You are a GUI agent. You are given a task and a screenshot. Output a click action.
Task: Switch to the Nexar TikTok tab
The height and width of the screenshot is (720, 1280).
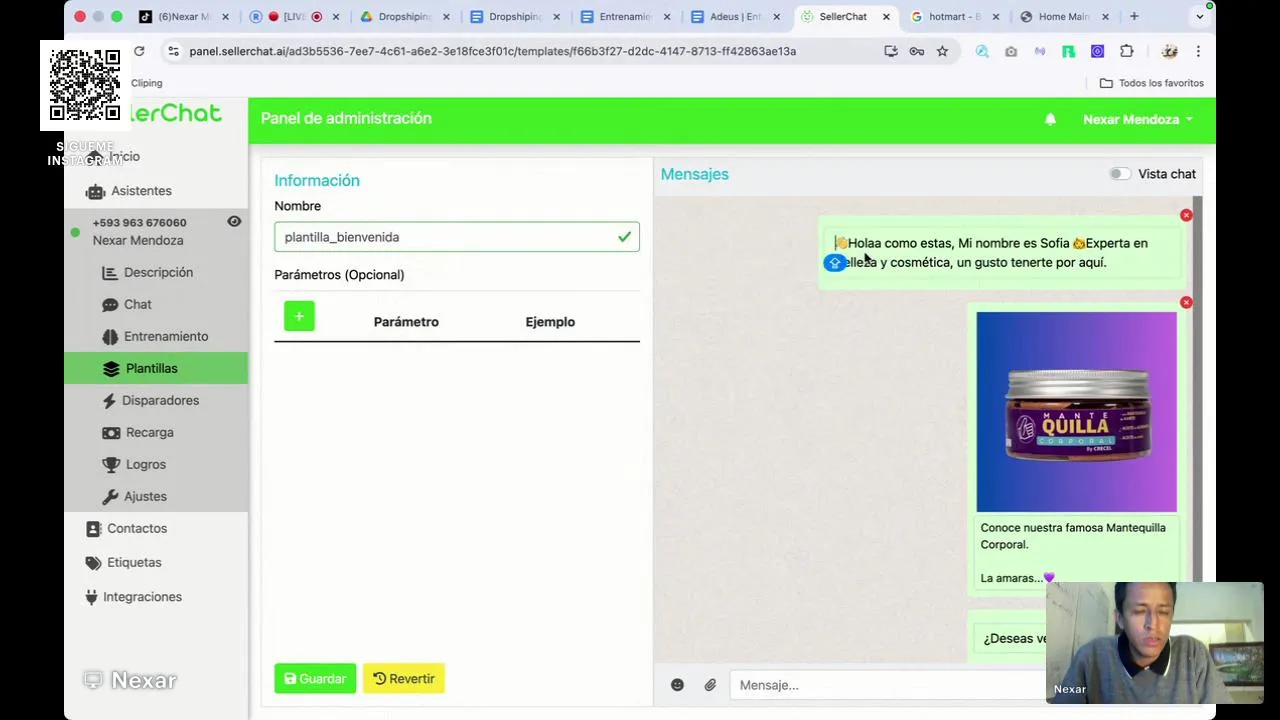184,16
